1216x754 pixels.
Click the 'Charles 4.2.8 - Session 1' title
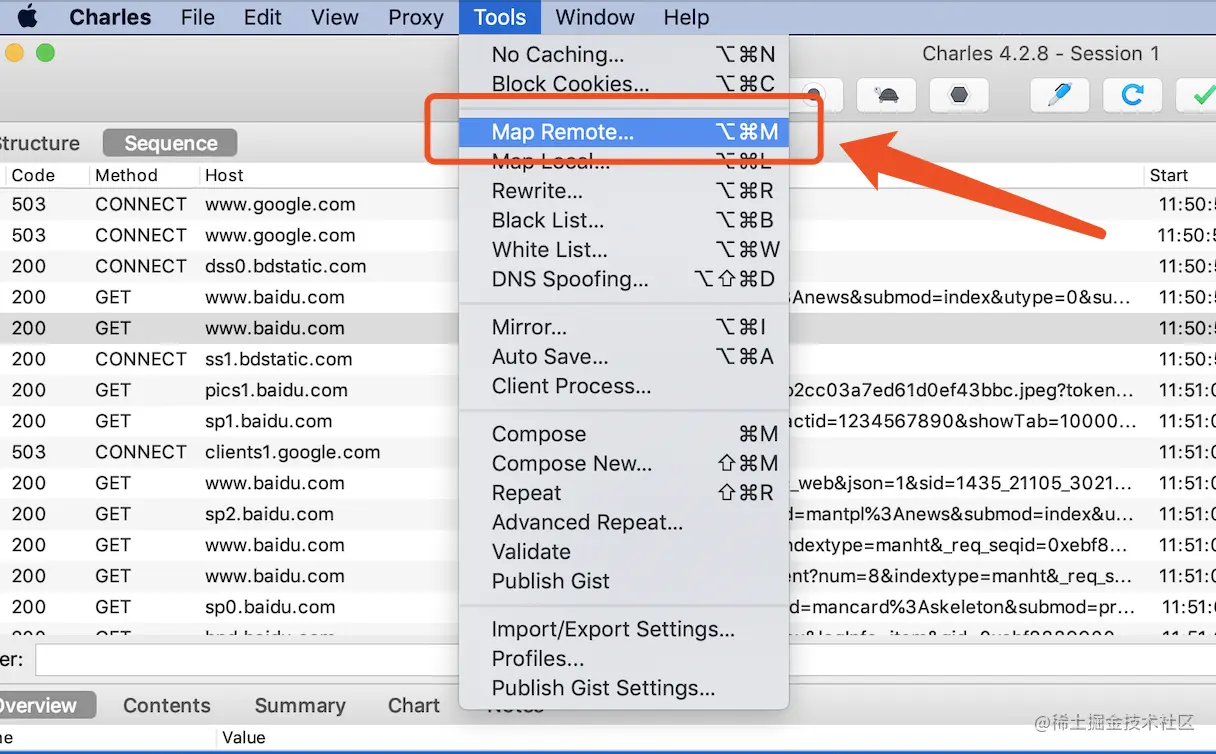click(x=1041, y=54)
